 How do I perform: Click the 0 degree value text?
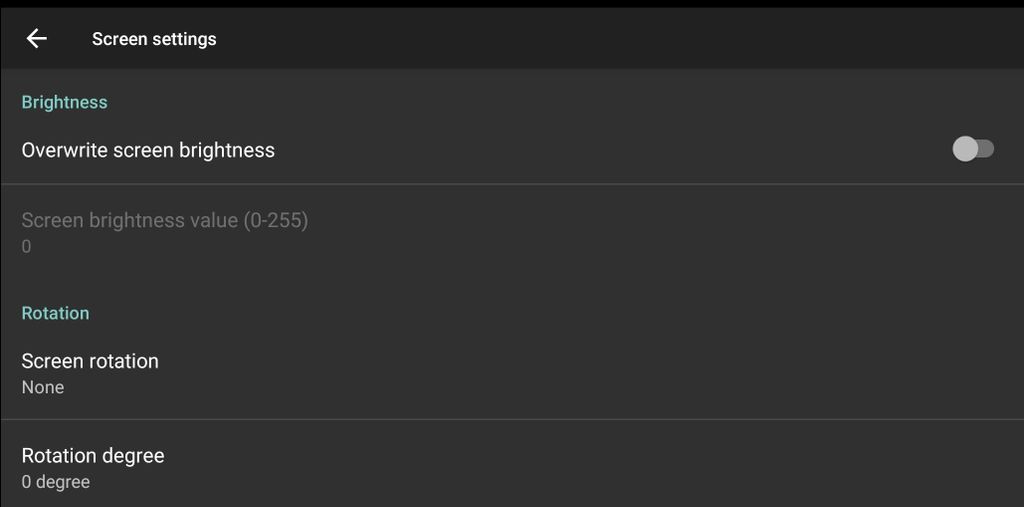[56, 482]
